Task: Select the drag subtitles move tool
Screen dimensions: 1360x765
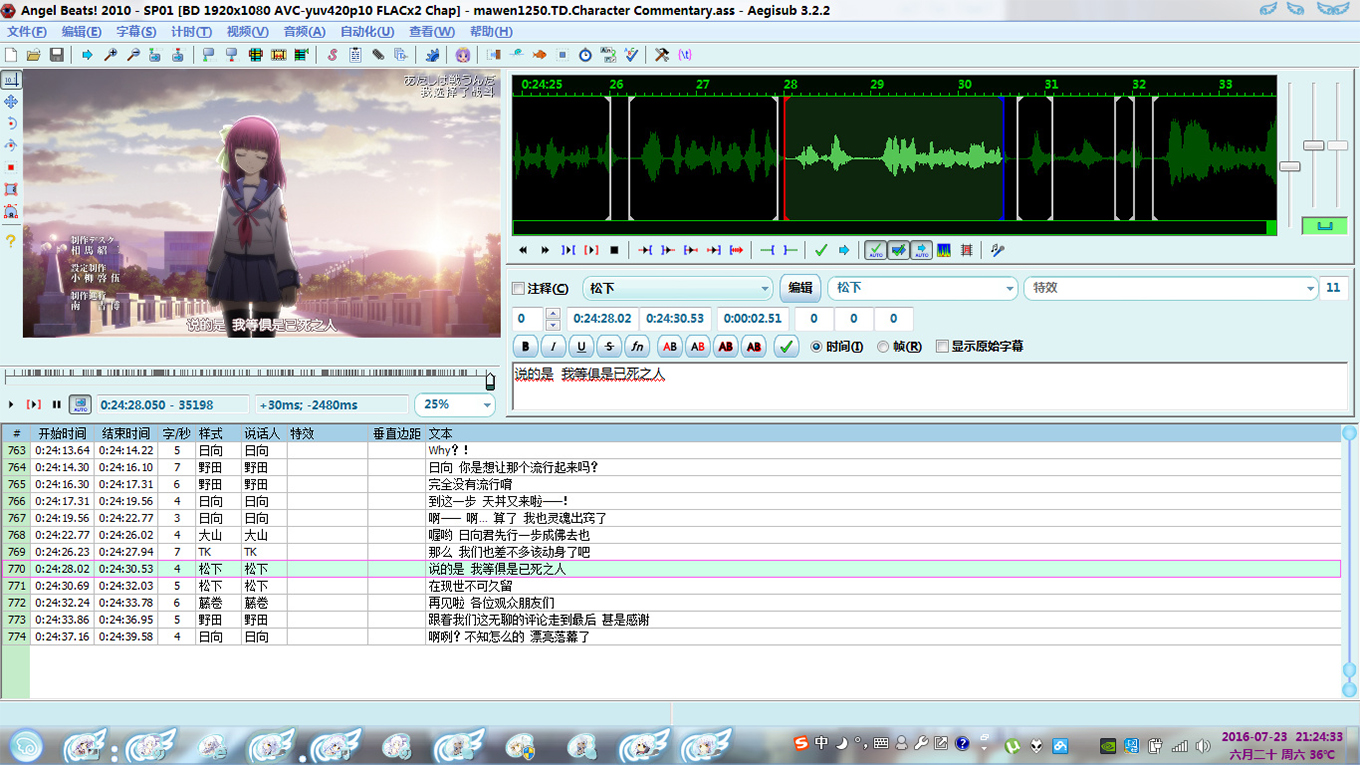Action: click(11, 101)
